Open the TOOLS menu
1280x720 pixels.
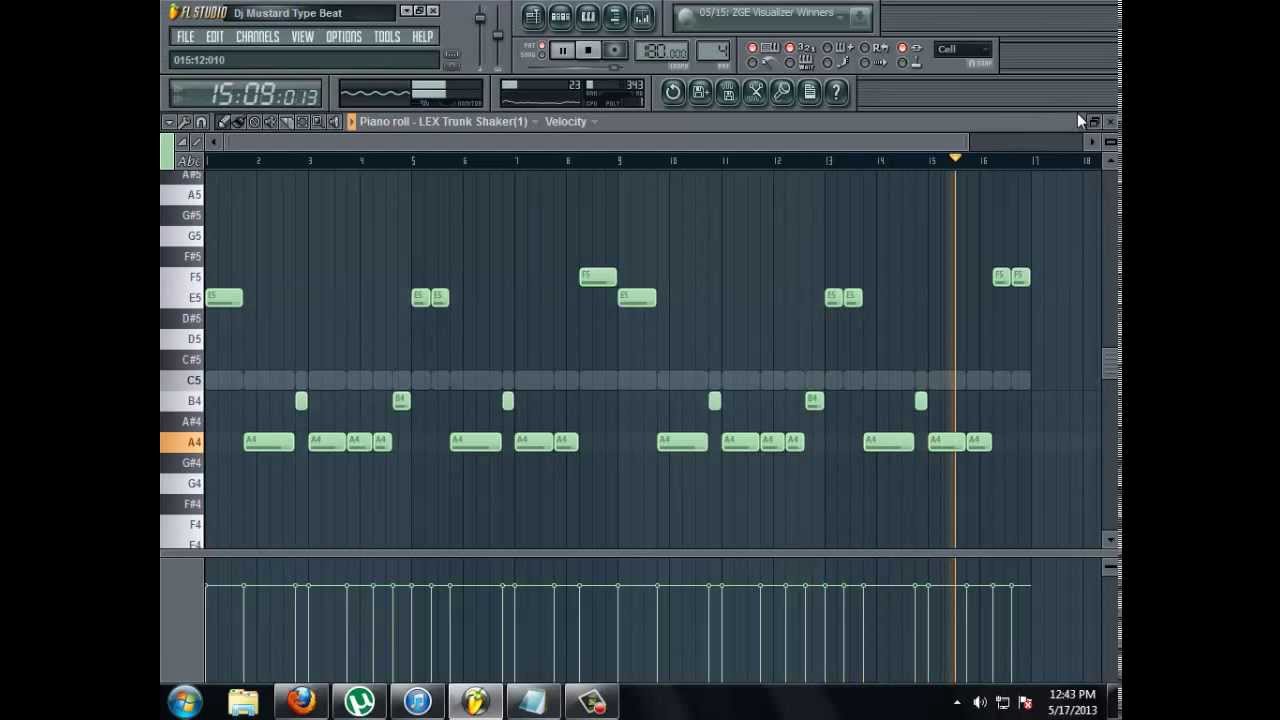tap(386, 37)
